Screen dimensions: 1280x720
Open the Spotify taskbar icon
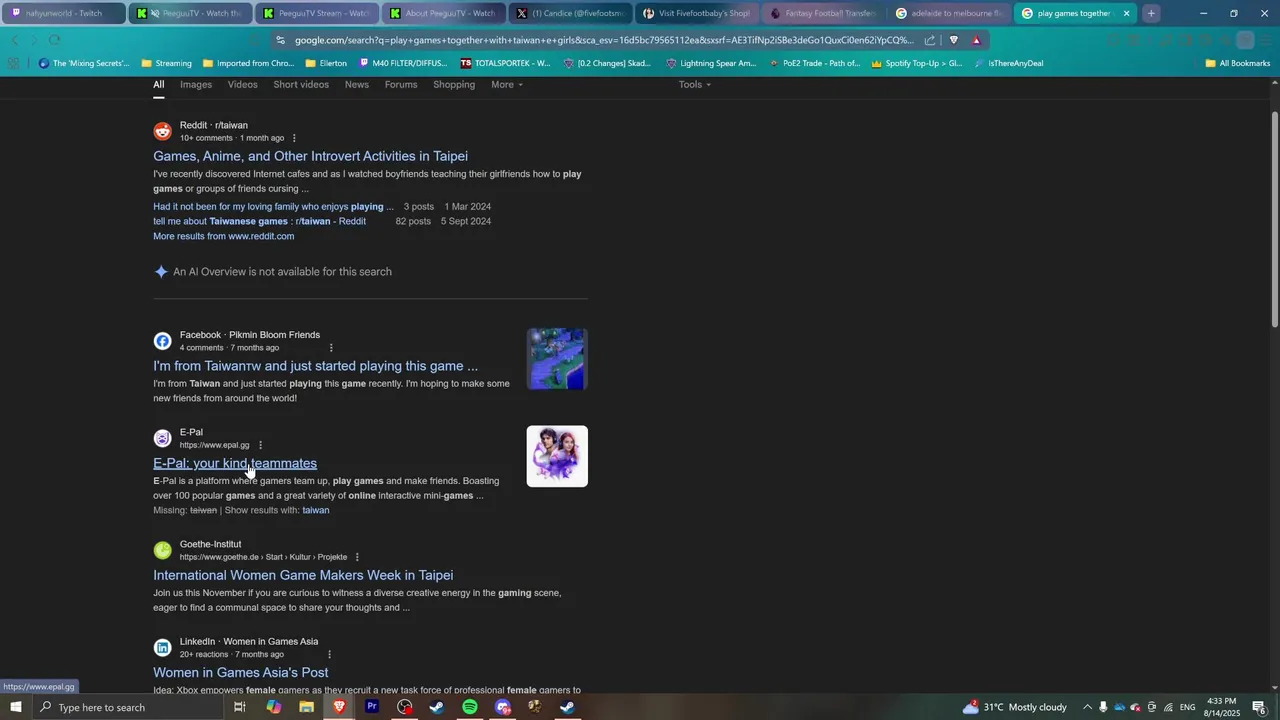470,707
